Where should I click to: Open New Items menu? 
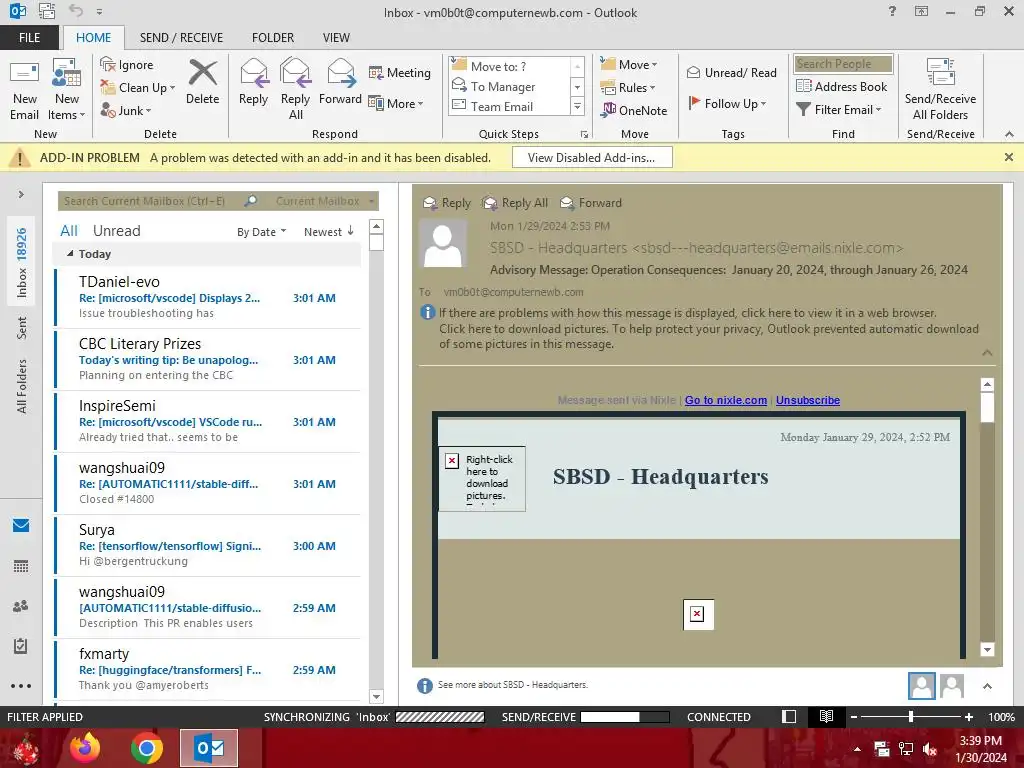67,90
